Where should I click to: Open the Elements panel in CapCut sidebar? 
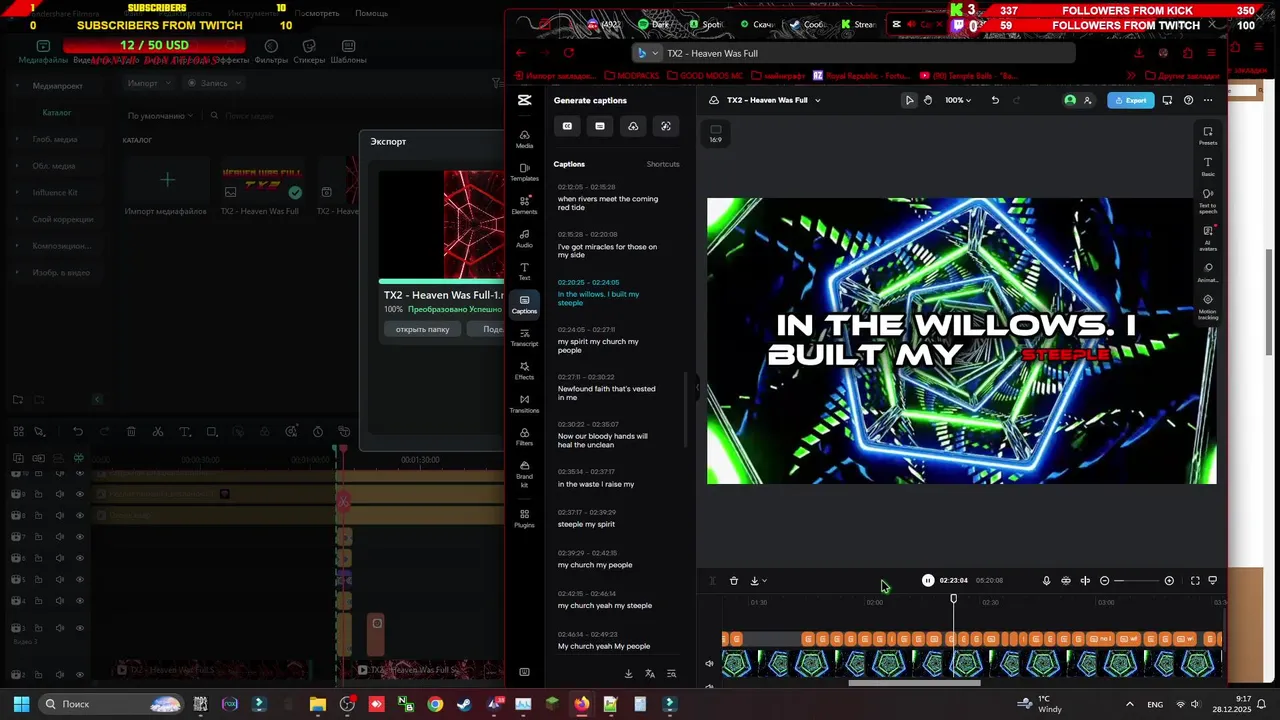pyautogui.click(x=524, y=205)
